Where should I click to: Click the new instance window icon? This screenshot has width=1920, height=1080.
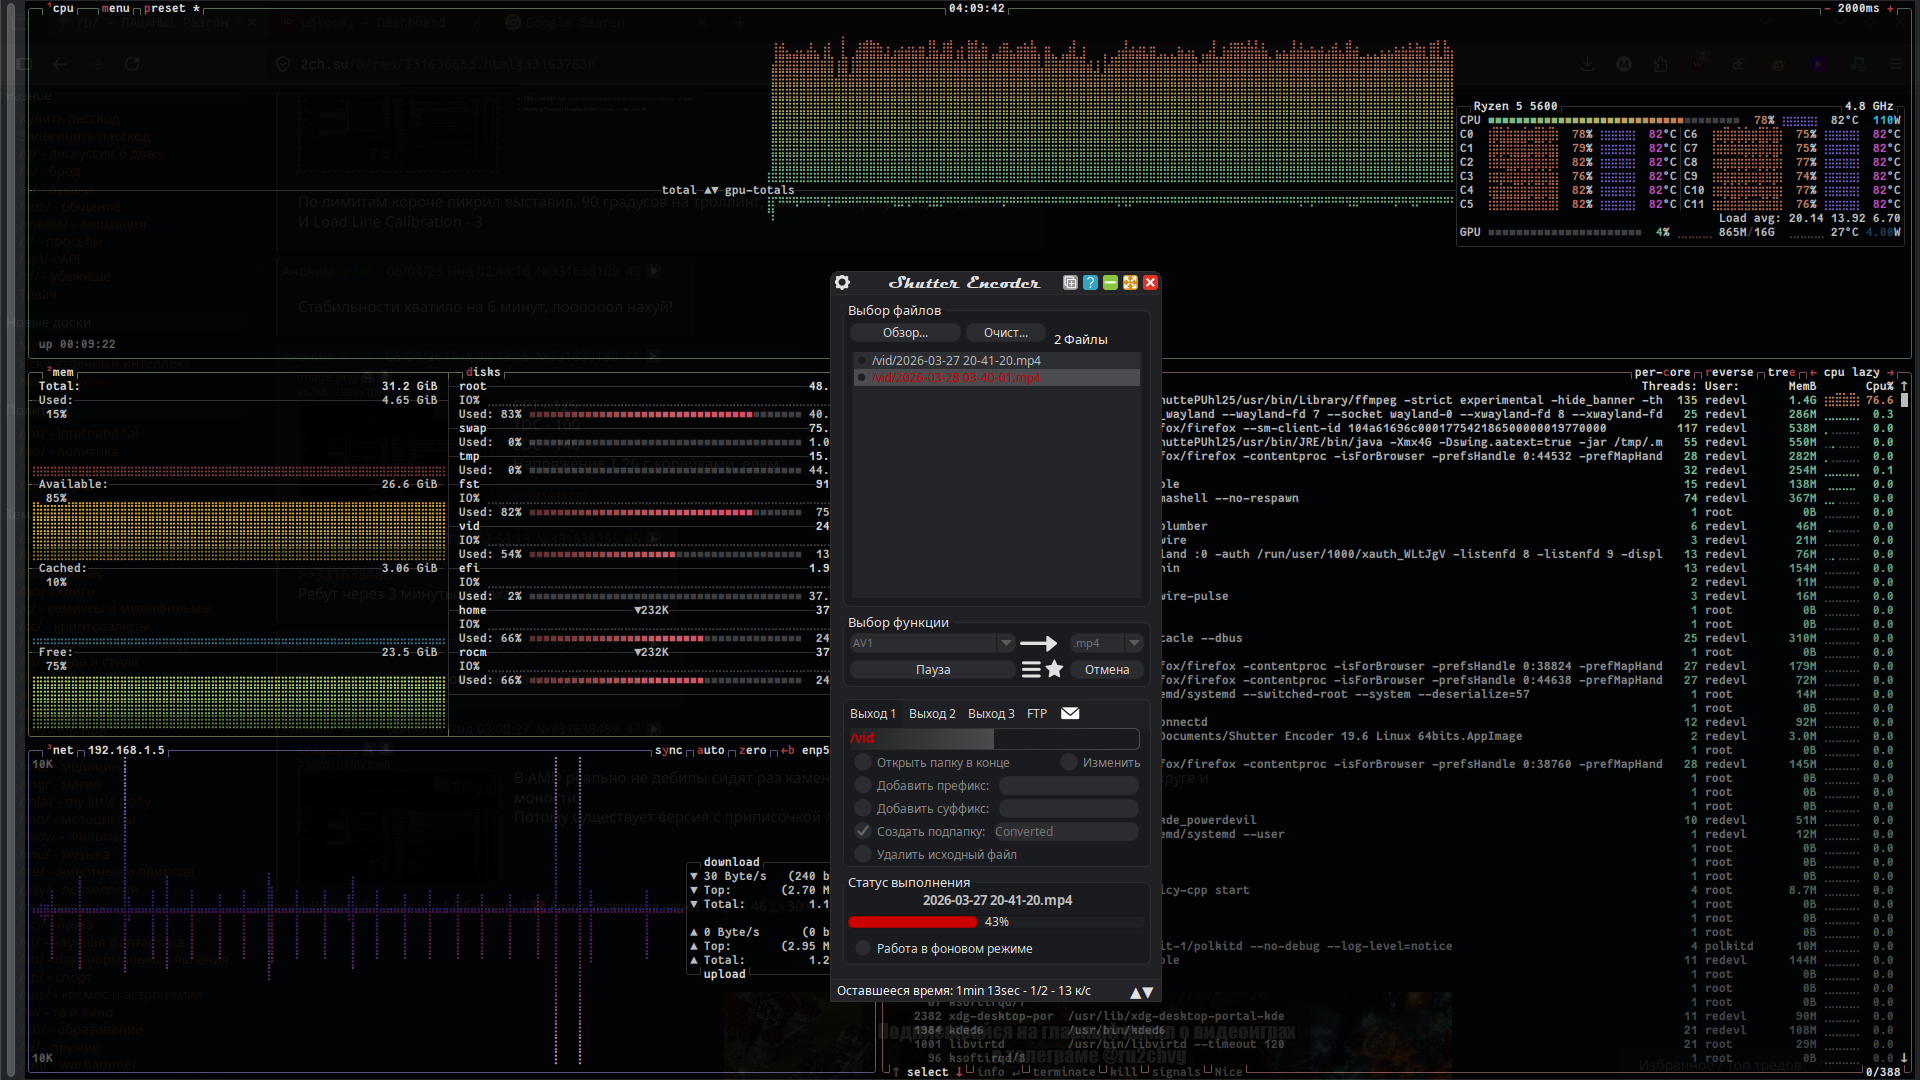[1070, 283]
